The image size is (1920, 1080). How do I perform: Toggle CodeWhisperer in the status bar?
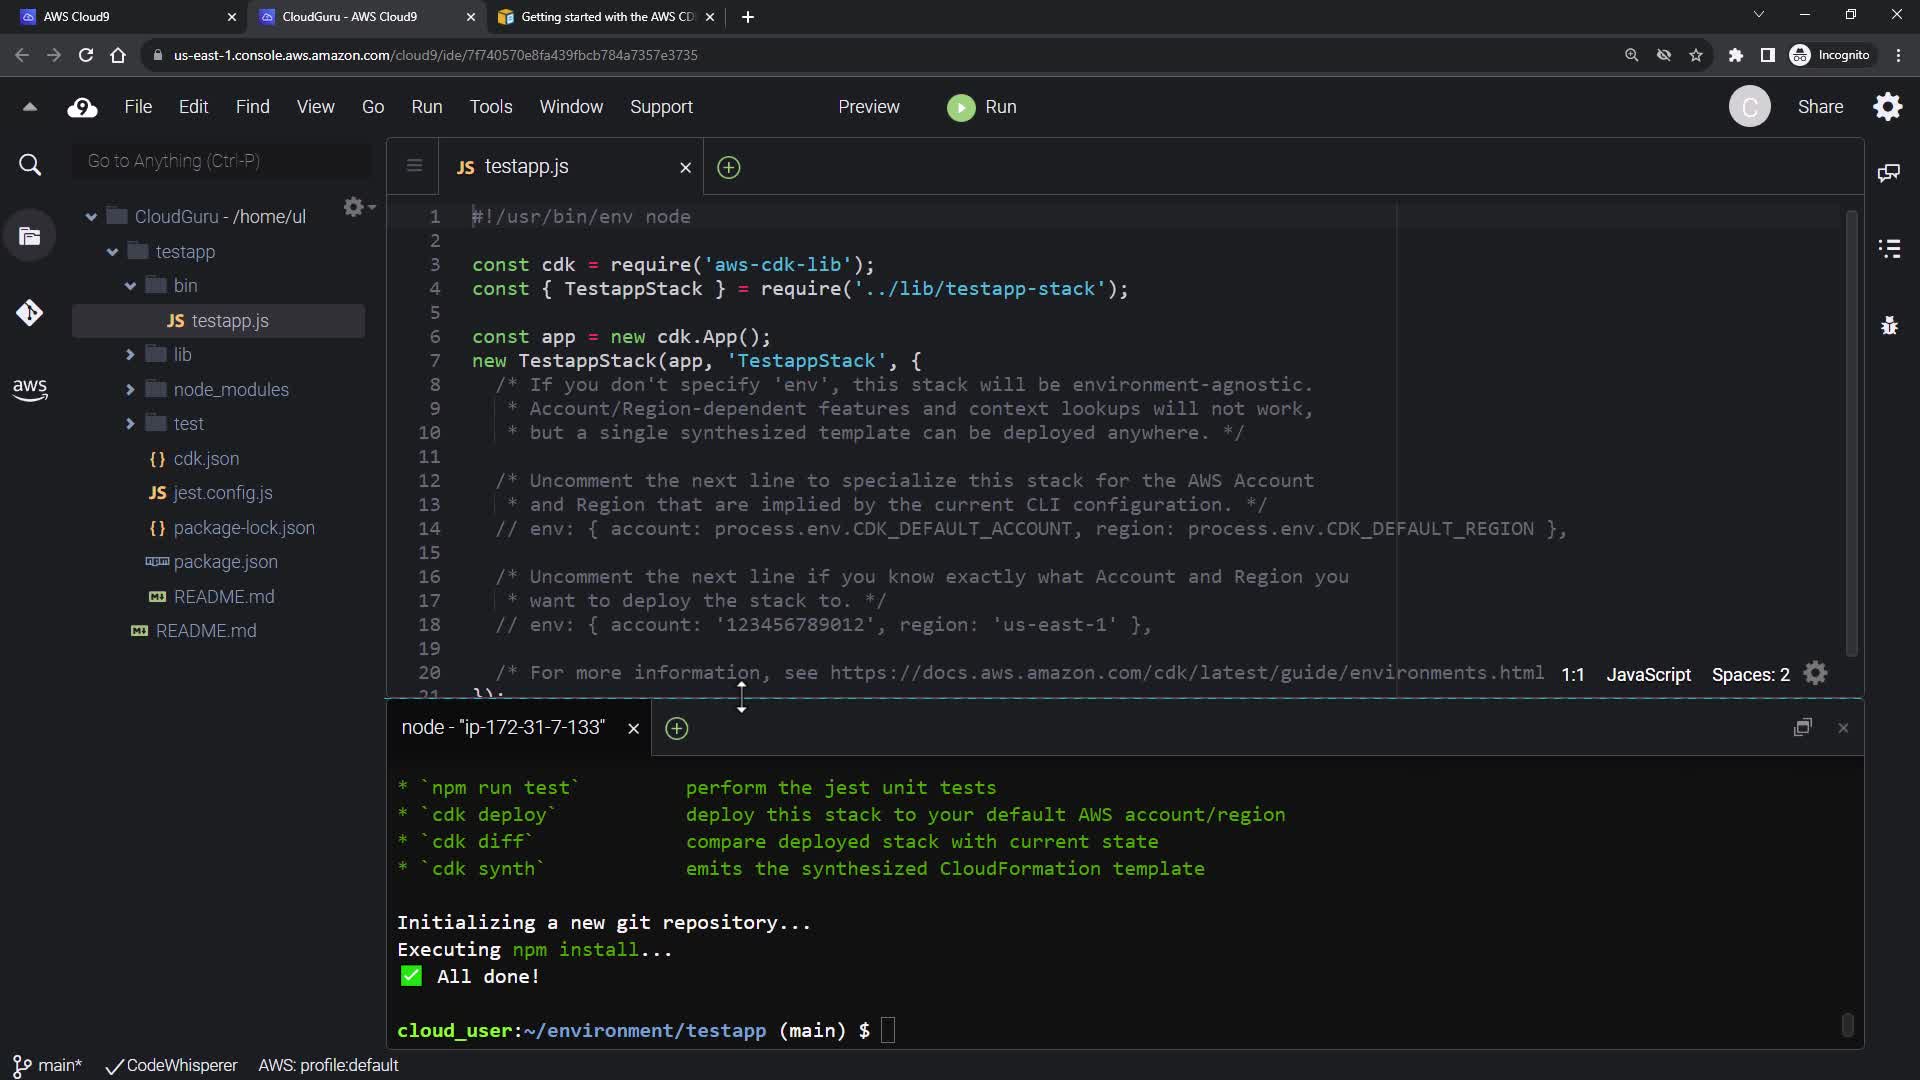[x=171, y=1065]
